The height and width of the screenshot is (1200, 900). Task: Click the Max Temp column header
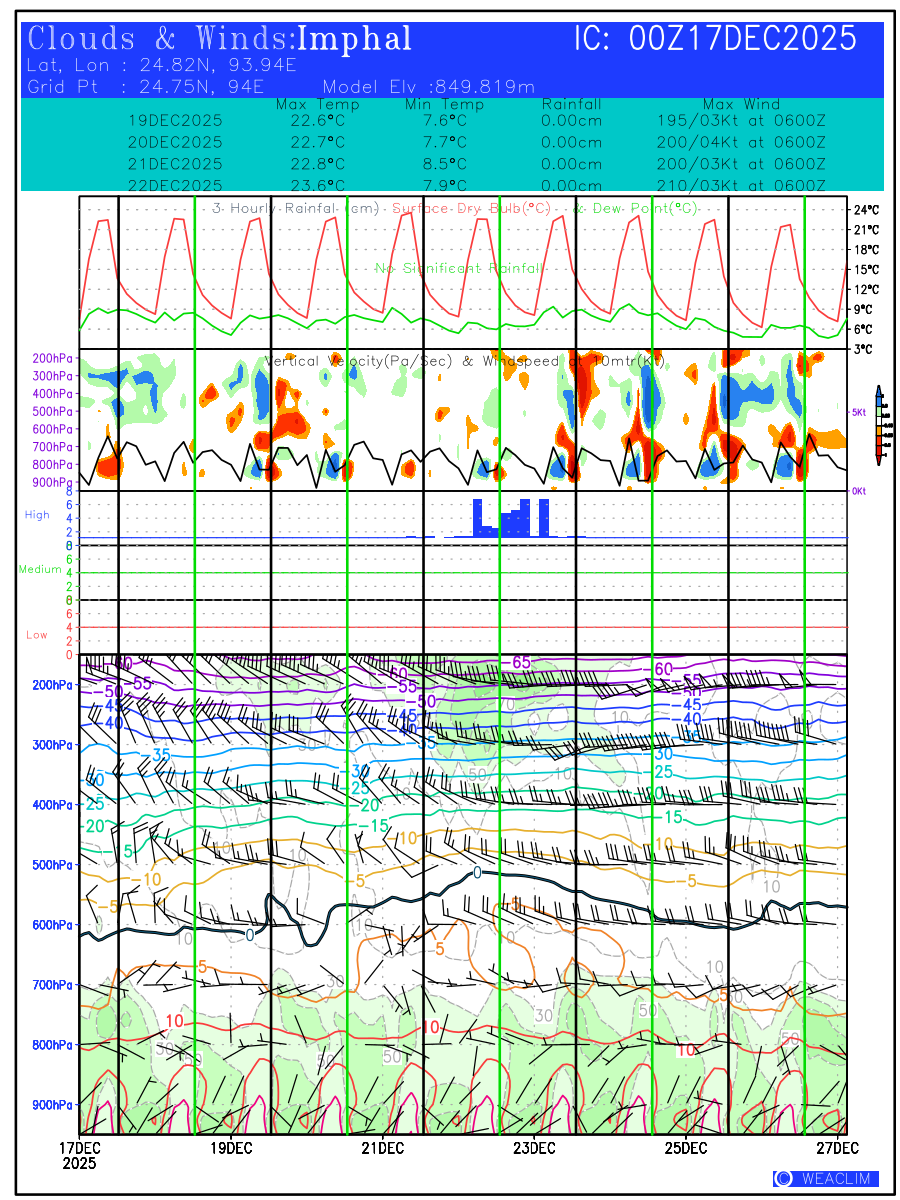tap(317, 105)
